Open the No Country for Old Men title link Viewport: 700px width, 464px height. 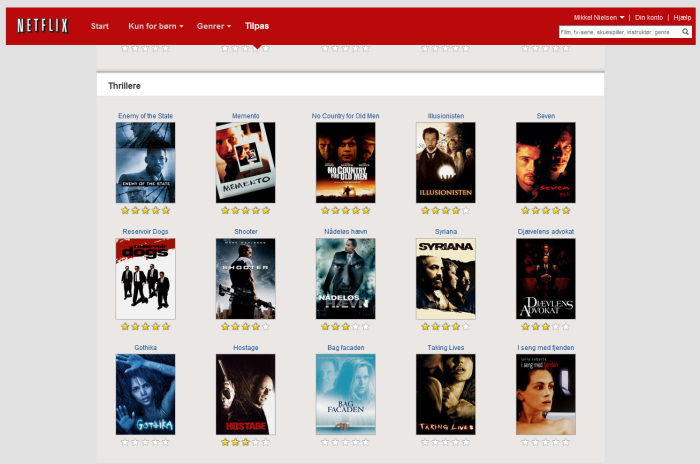coord(346,116)
